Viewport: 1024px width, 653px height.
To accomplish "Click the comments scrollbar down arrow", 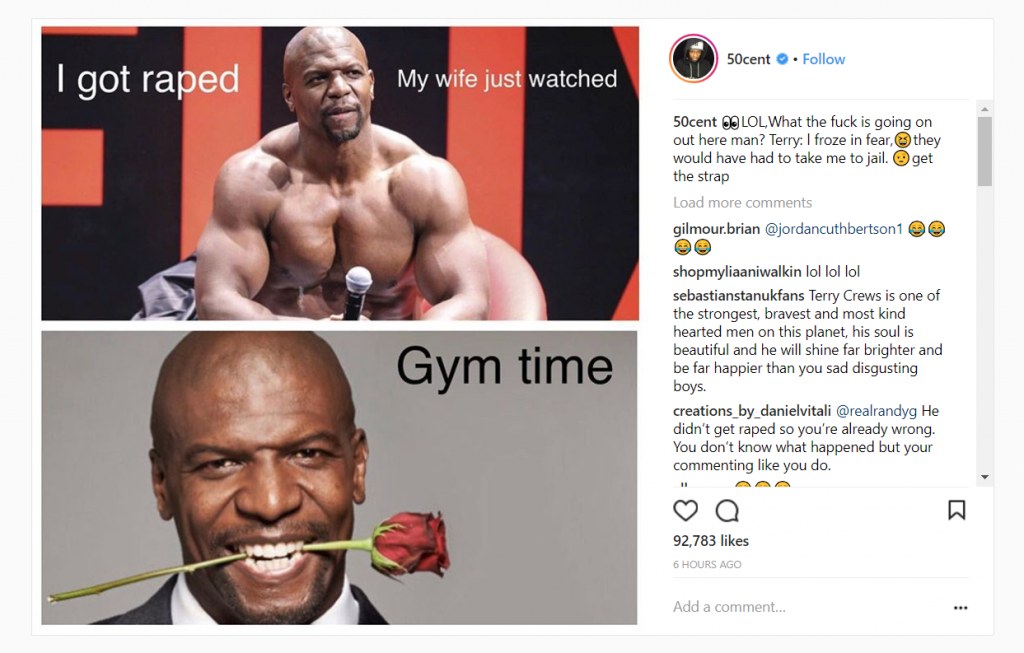I will point(985,477).
